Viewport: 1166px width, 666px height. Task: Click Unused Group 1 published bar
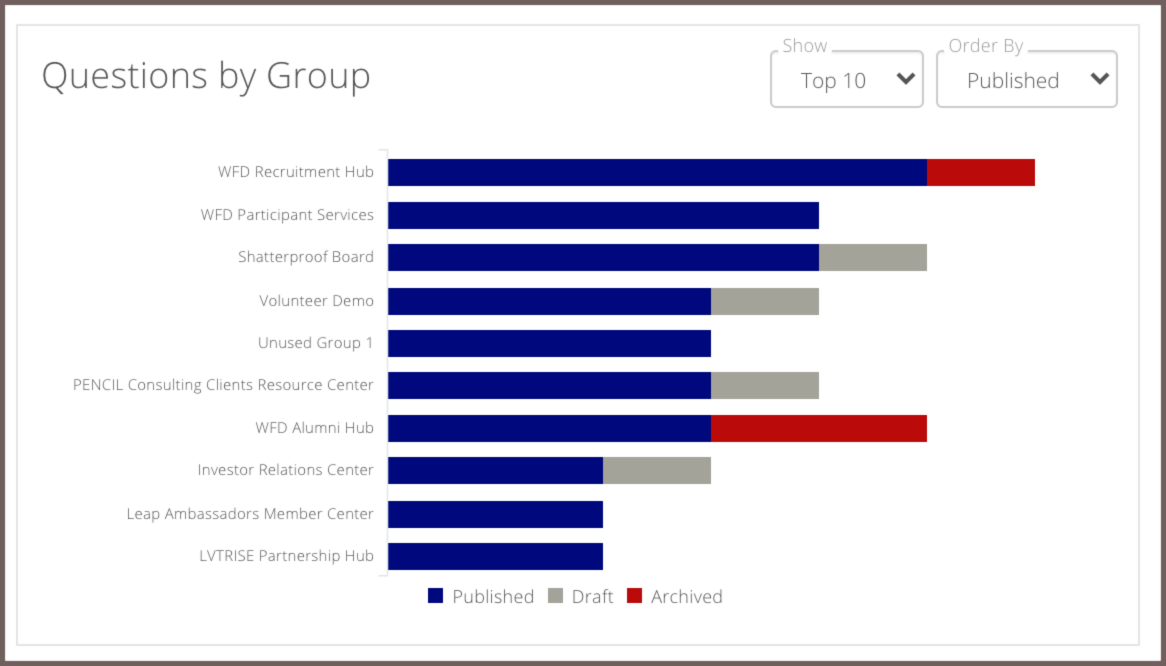point(550,343)
